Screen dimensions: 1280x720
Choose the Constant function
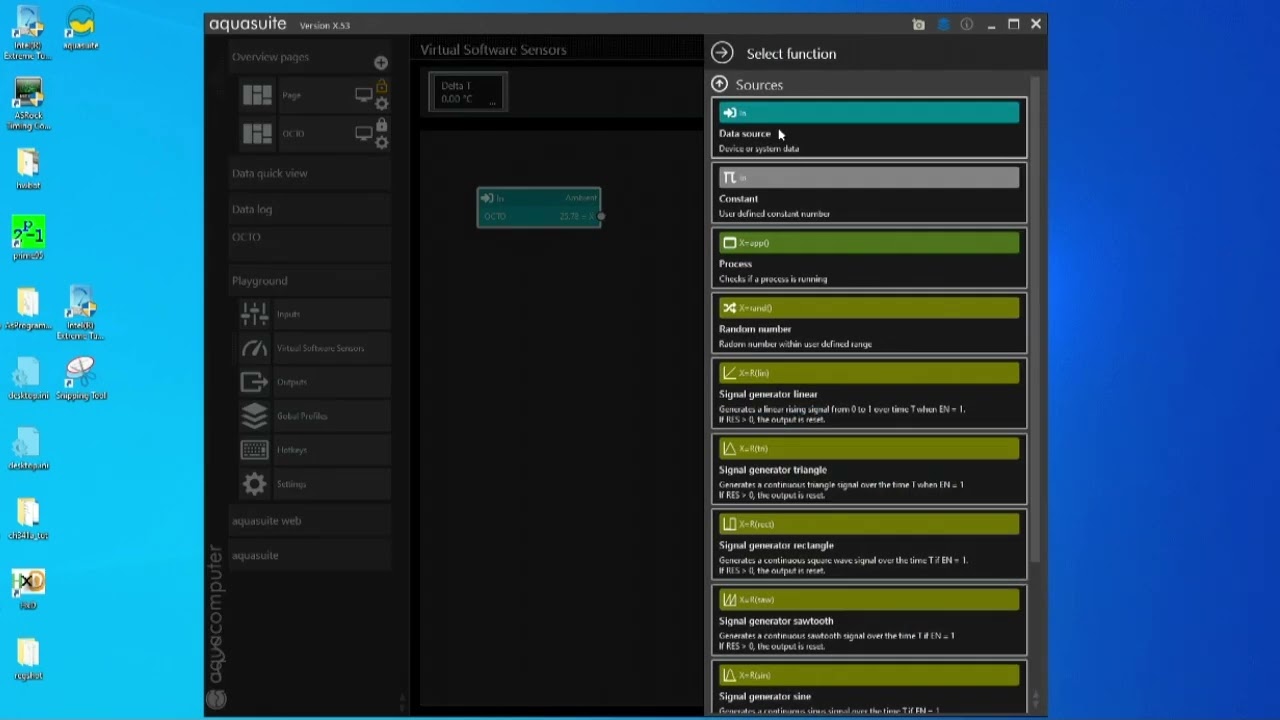869,193
